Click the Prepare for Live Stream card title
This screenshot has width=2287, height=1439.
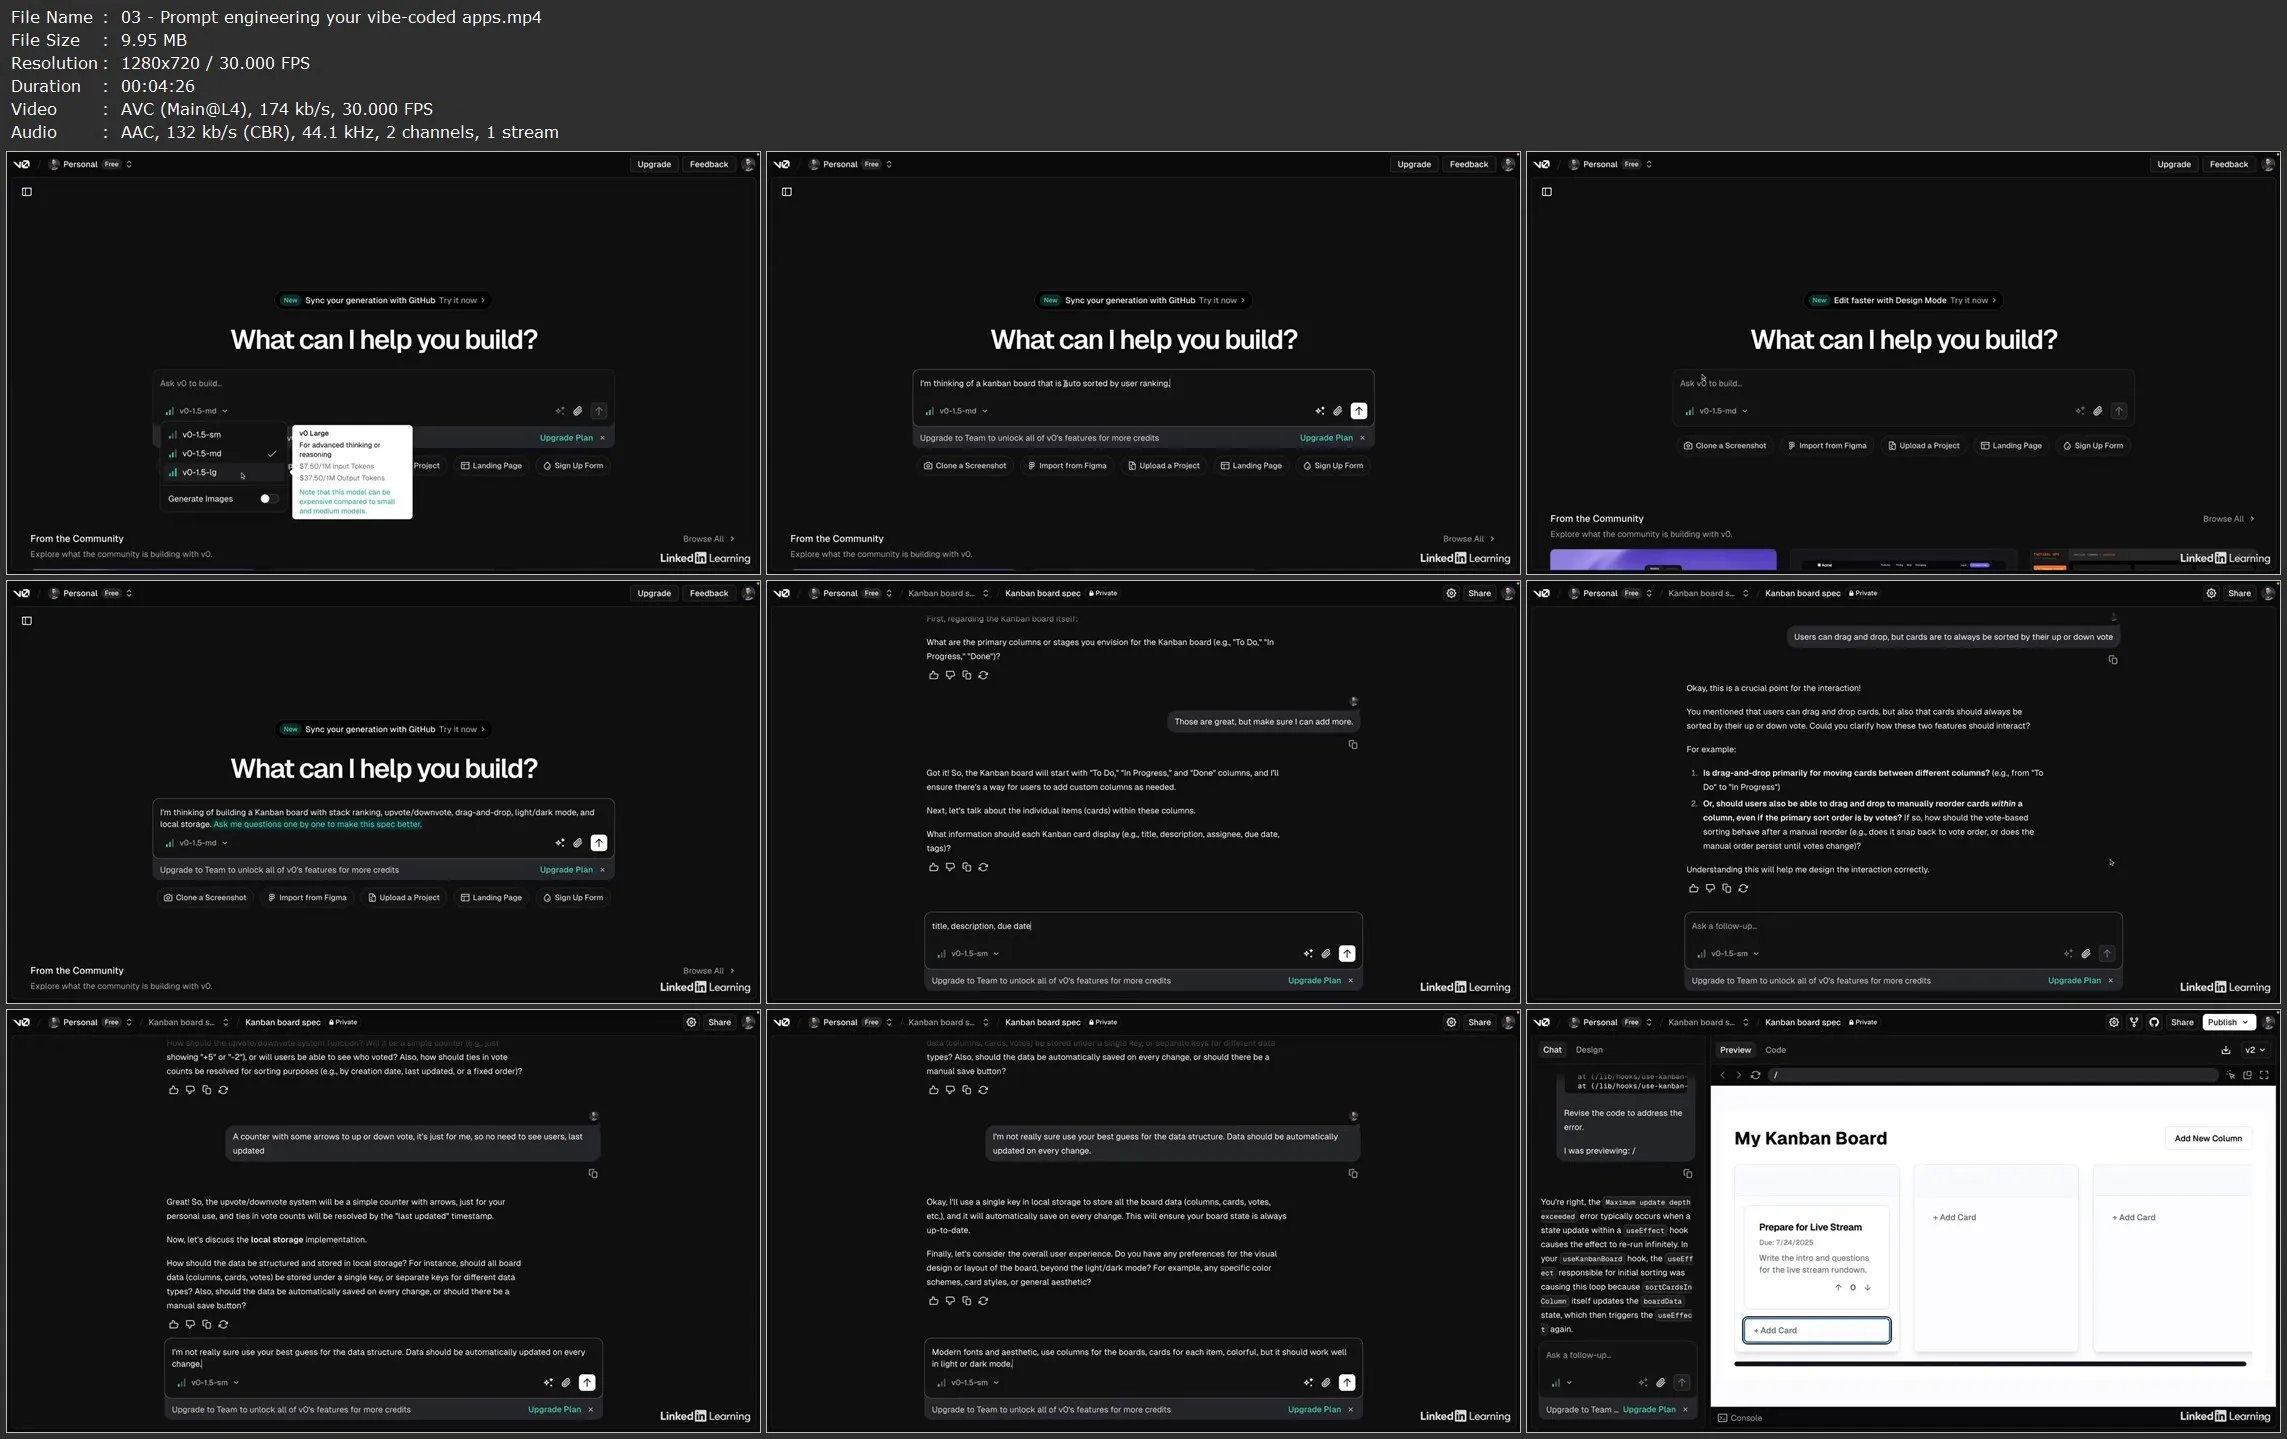1810,1228
